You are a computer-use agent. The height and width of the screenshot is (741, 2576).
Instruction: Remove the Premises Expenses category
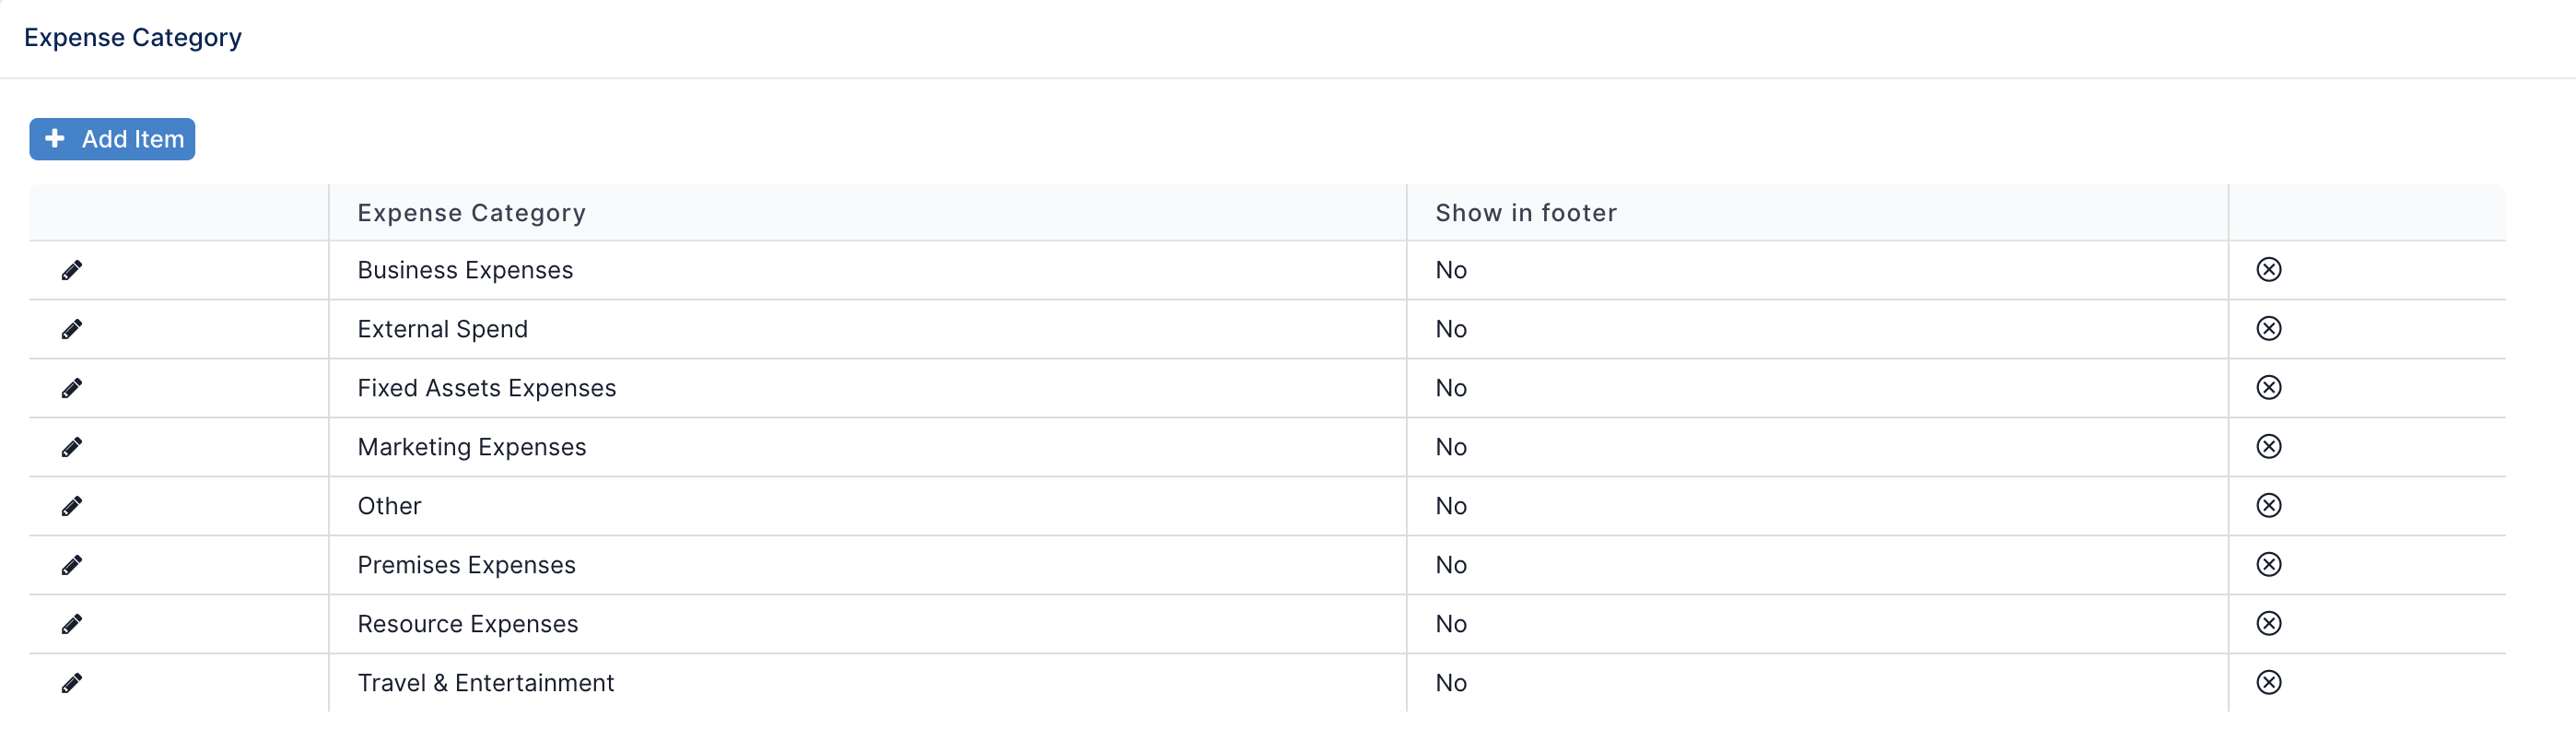pyautogui.click(x=2269, y=564)
